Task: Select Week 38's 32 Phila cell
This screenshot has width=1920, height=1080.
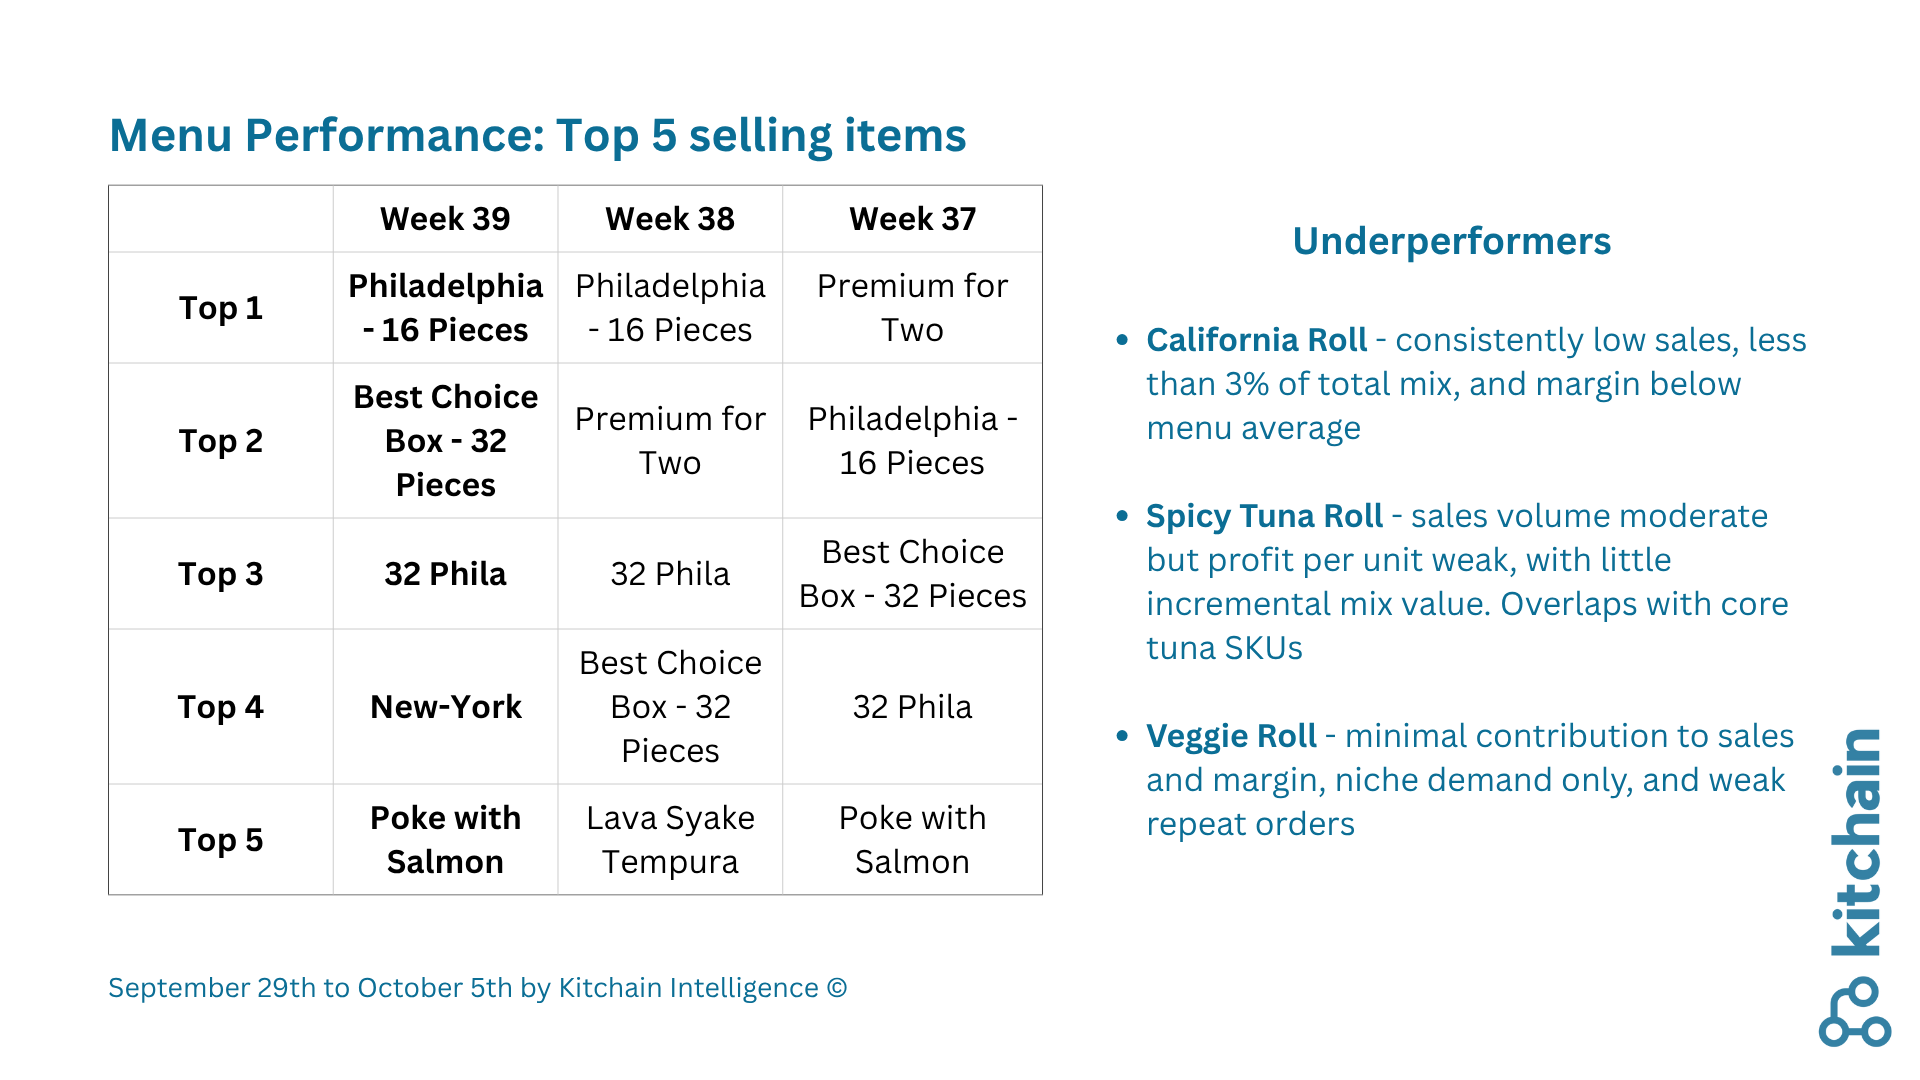Action: pos(670,574)
